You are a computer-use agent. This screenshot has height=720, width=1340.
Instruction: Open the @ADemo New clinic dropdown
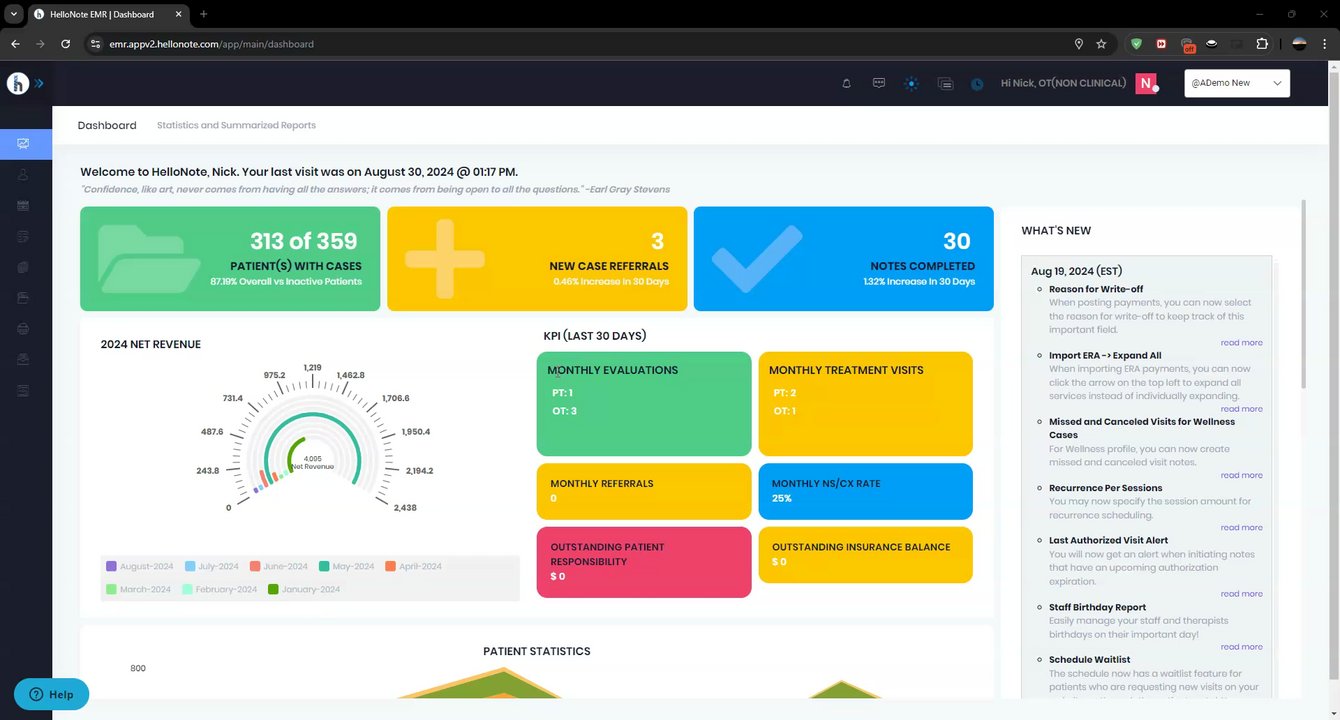[x=1237, y=83]
